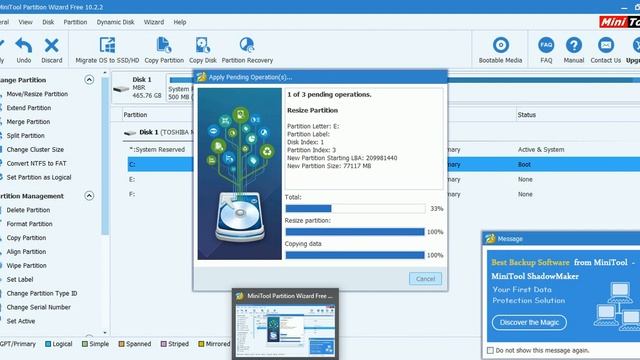Select Format Partition in sidebar
This screenshot has width=640, height=360.
point(29,224)
